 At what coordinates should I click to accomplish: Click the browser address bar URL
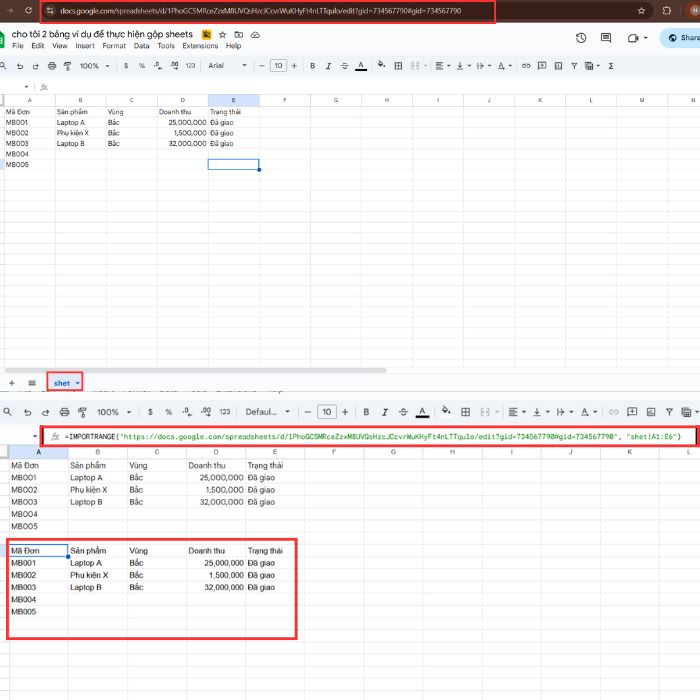coord(260,11)
